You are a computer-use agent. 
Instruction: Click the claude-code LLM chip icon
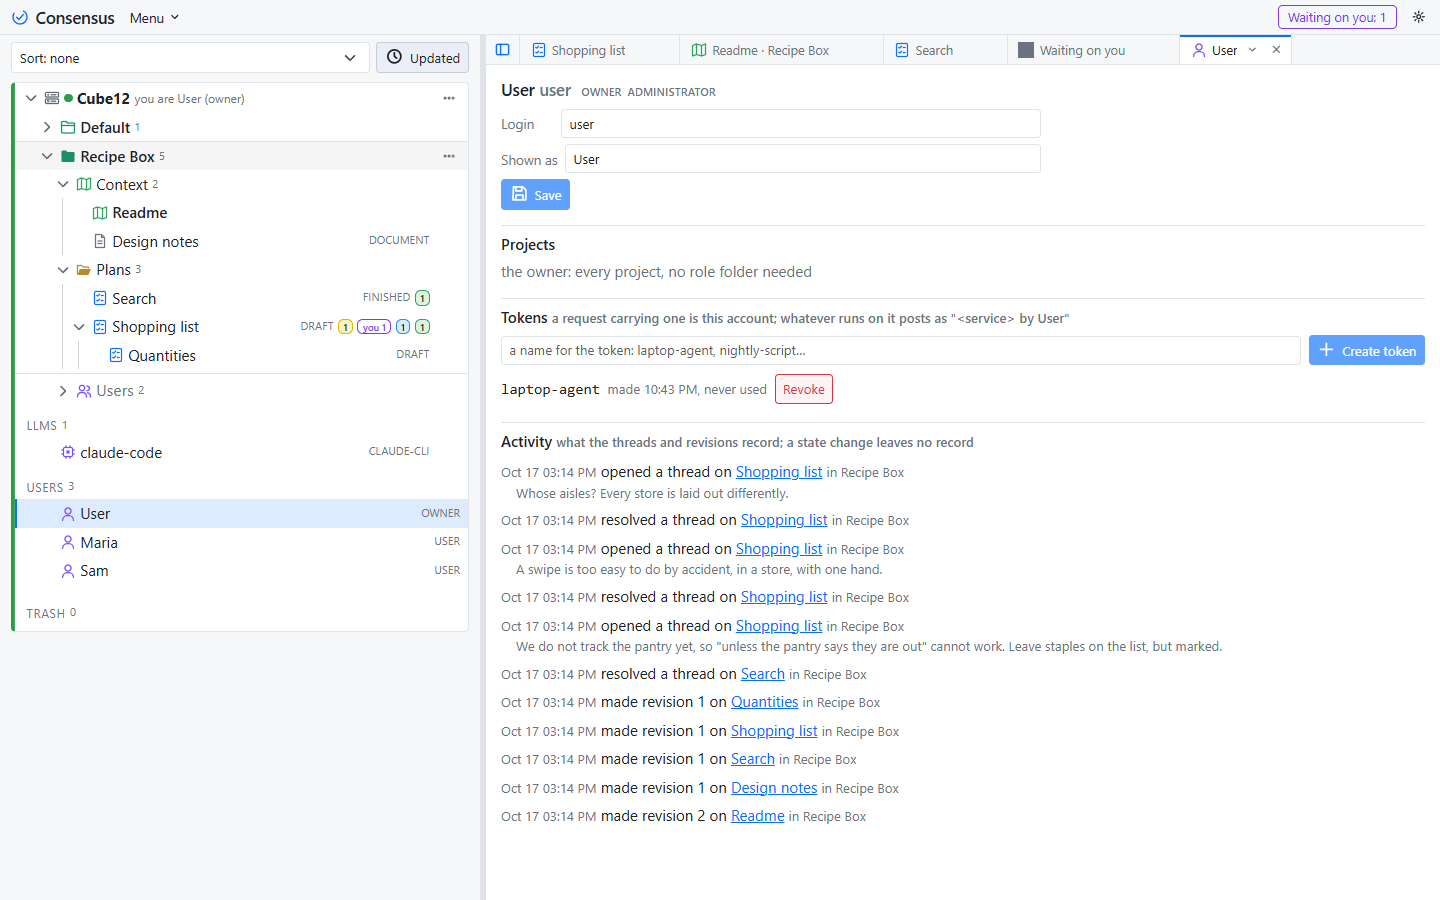[x=68, y=452]
